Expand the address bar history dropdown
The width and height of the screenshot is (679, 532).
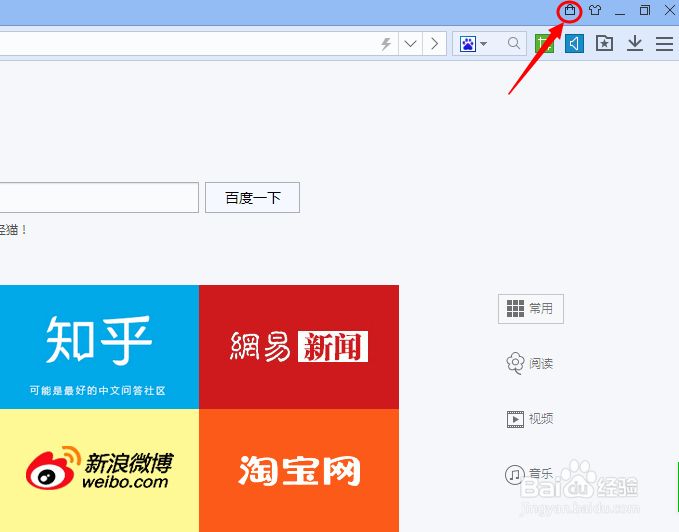[410, 43]
